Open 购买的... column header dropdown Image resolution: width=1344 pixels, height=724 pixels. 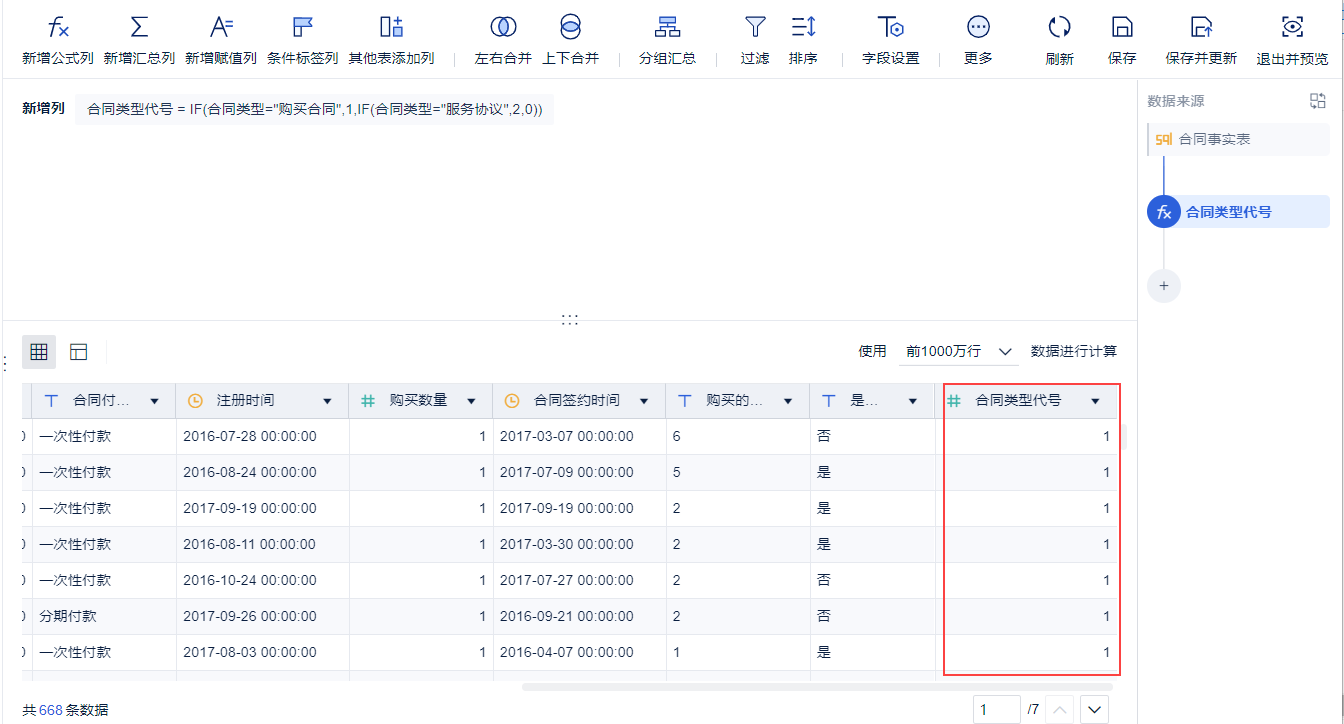pyautogui.click(x=789, y=401)
